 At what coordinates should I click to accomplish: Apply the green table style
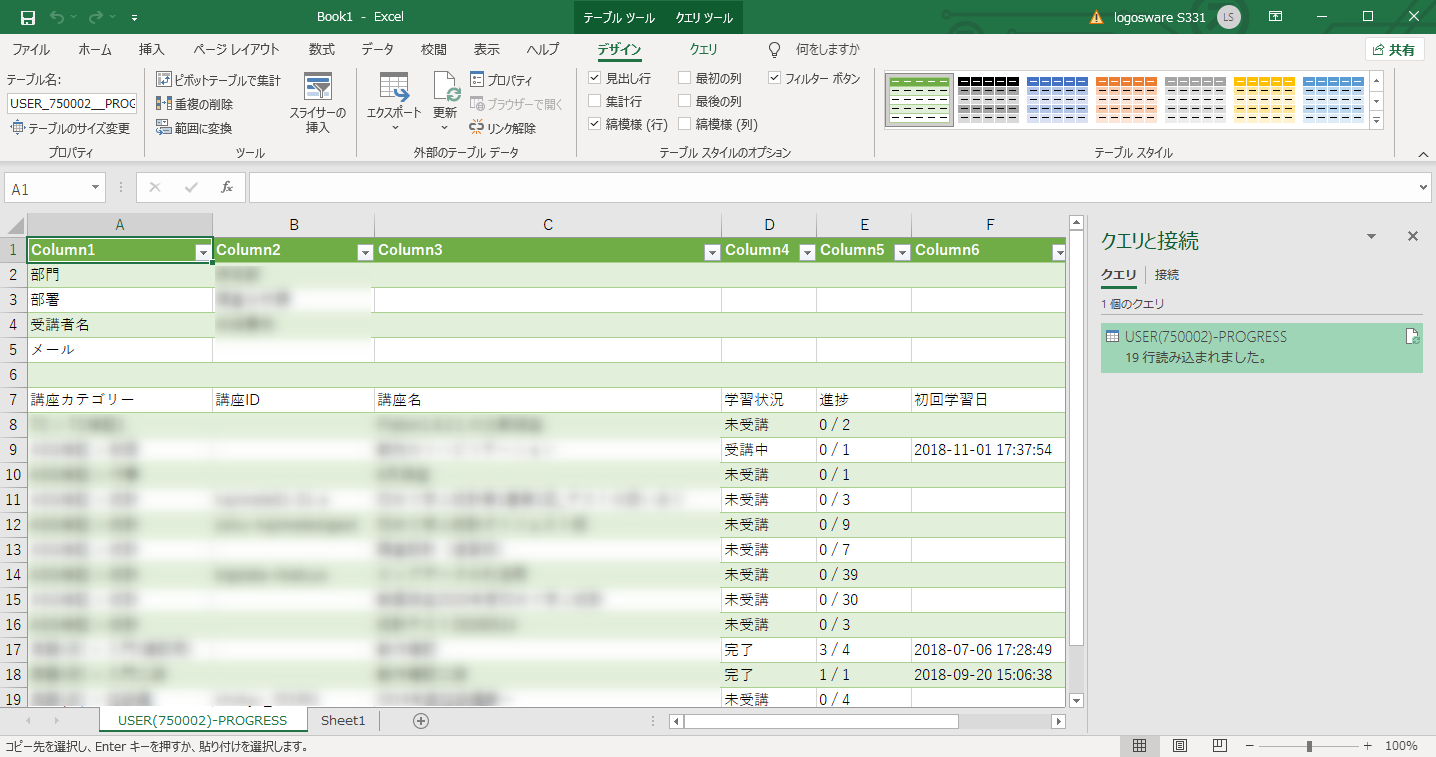(x=919, y=99)
